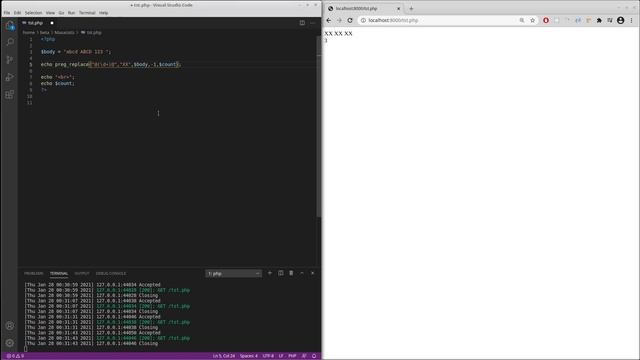
Task: Open the media control extension icon in Chrome
Action: (610, 20)
